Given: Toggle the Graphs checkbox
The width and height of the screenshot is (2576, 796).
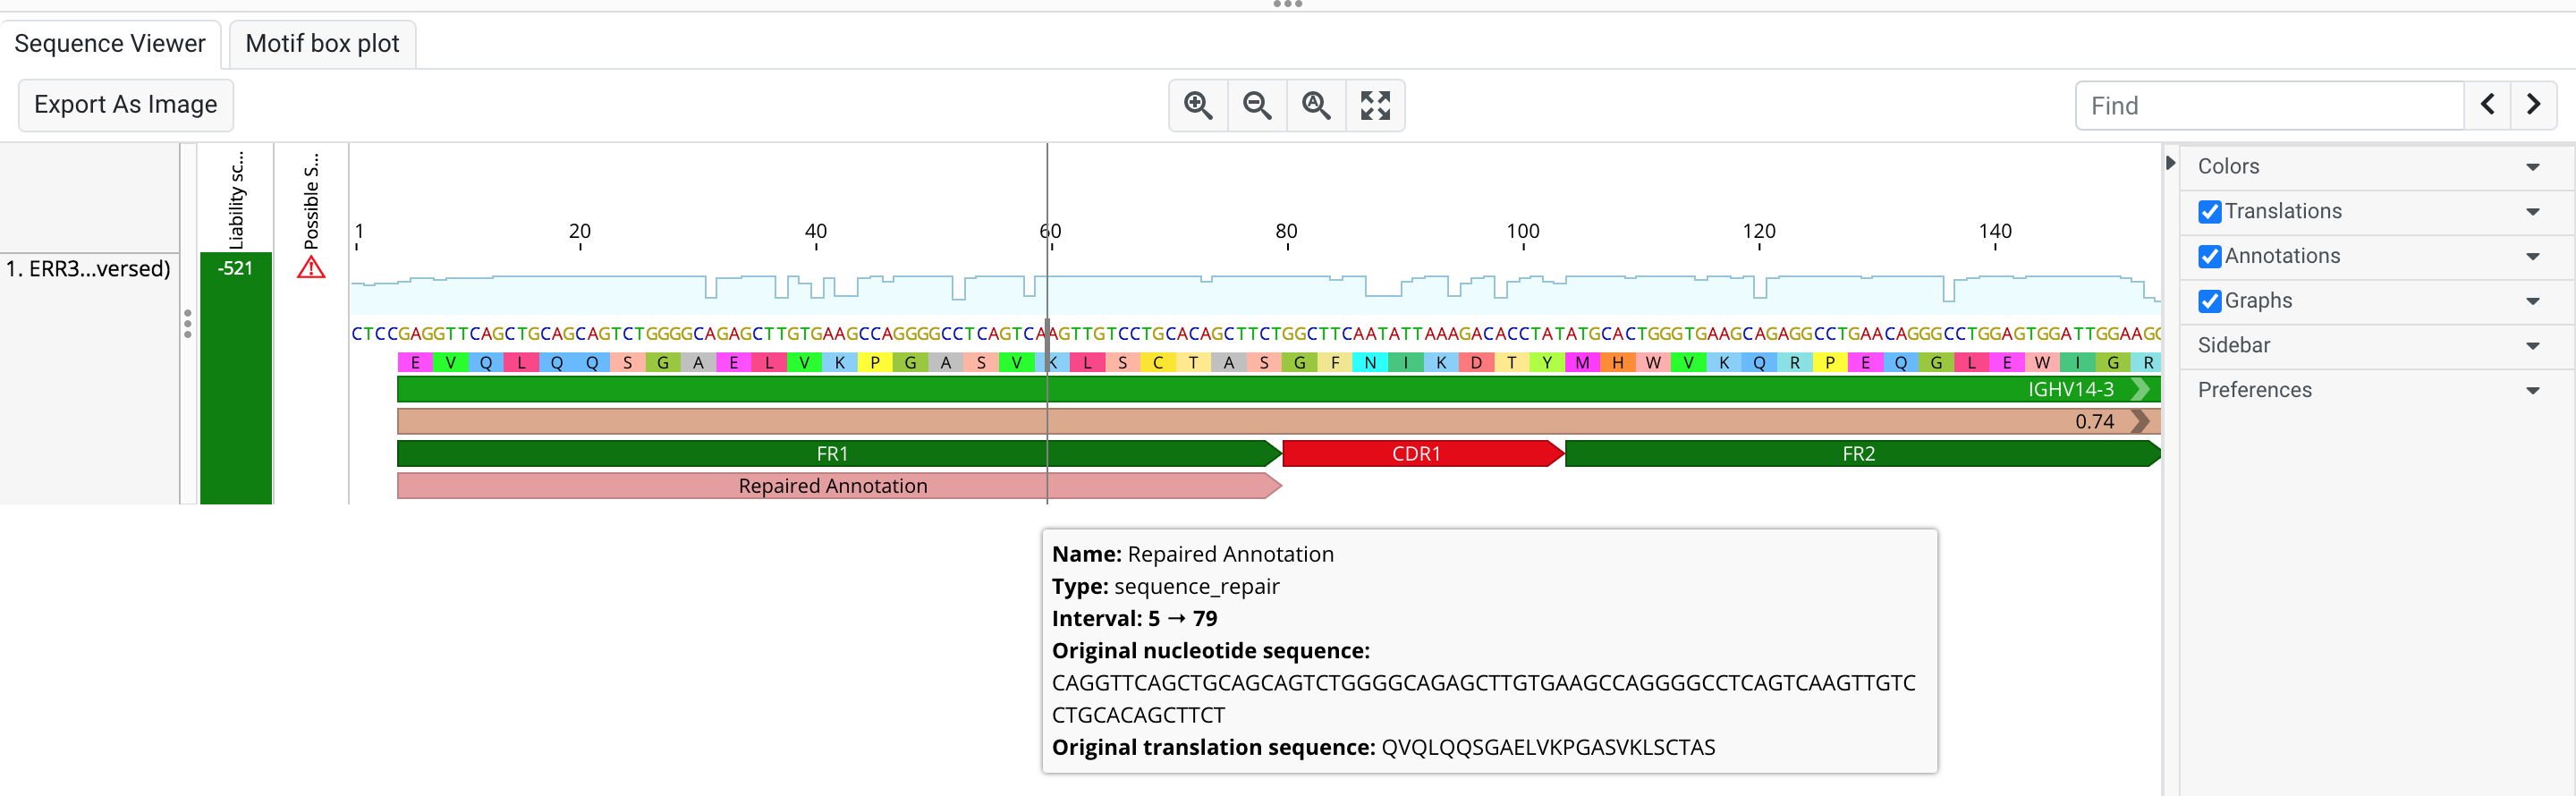Looking at the screenshot, I should click(x=2210, y=301).
